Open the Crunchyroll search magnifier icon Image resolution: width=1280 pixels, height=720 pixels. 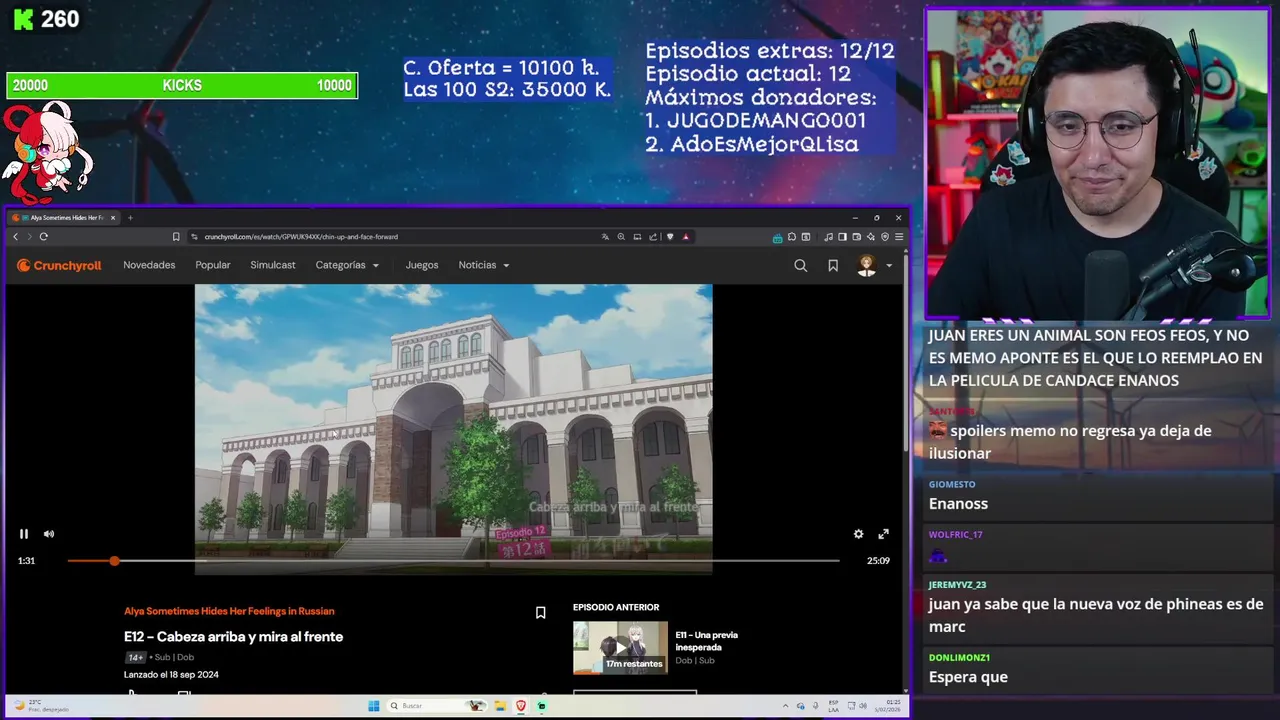[x=800, y=265]
